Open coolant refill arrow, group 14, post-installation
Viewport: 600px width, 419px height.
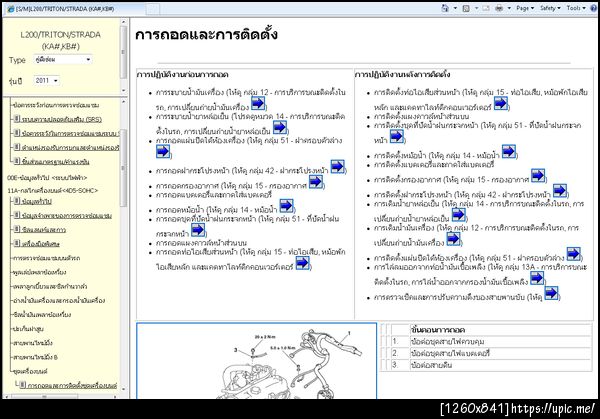click(458, 215)
